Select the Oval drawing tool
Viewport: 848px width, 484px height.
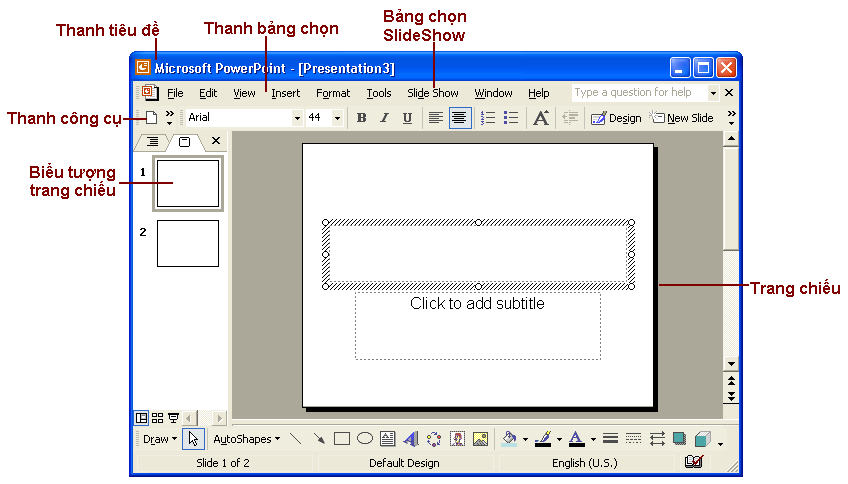pos(365,439)
